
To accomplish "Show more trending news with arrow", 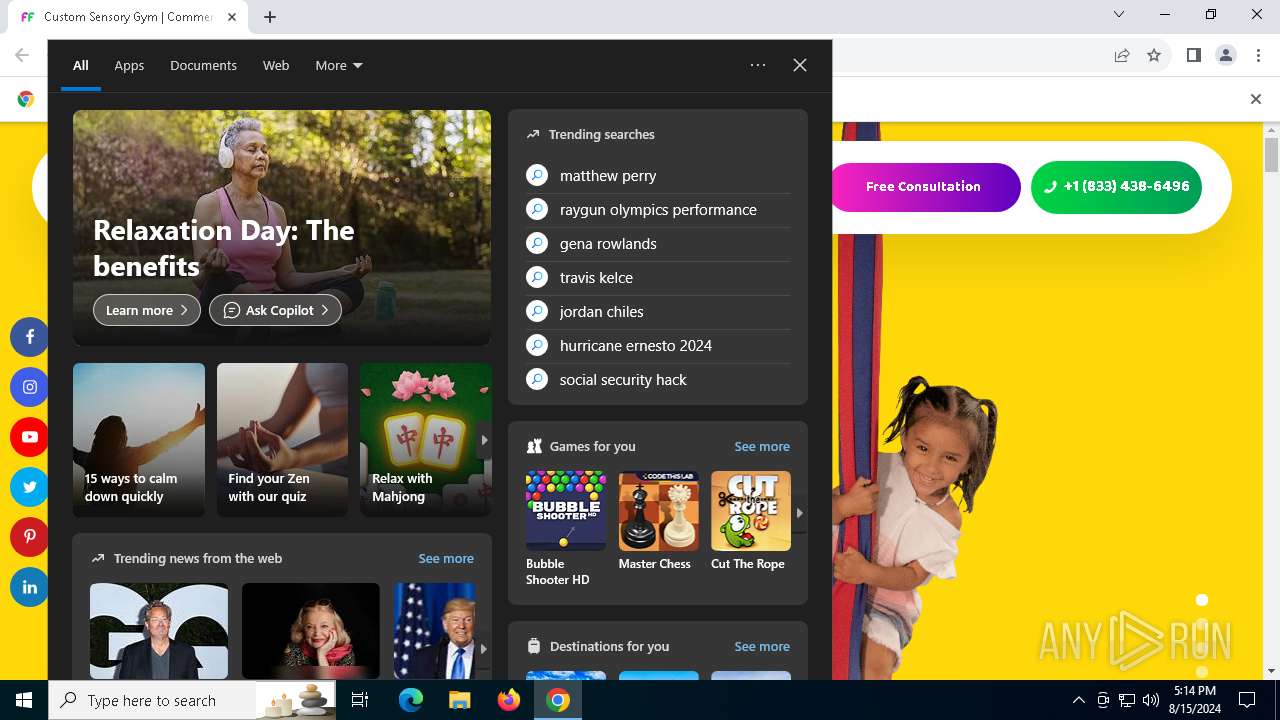I will 484,648.
